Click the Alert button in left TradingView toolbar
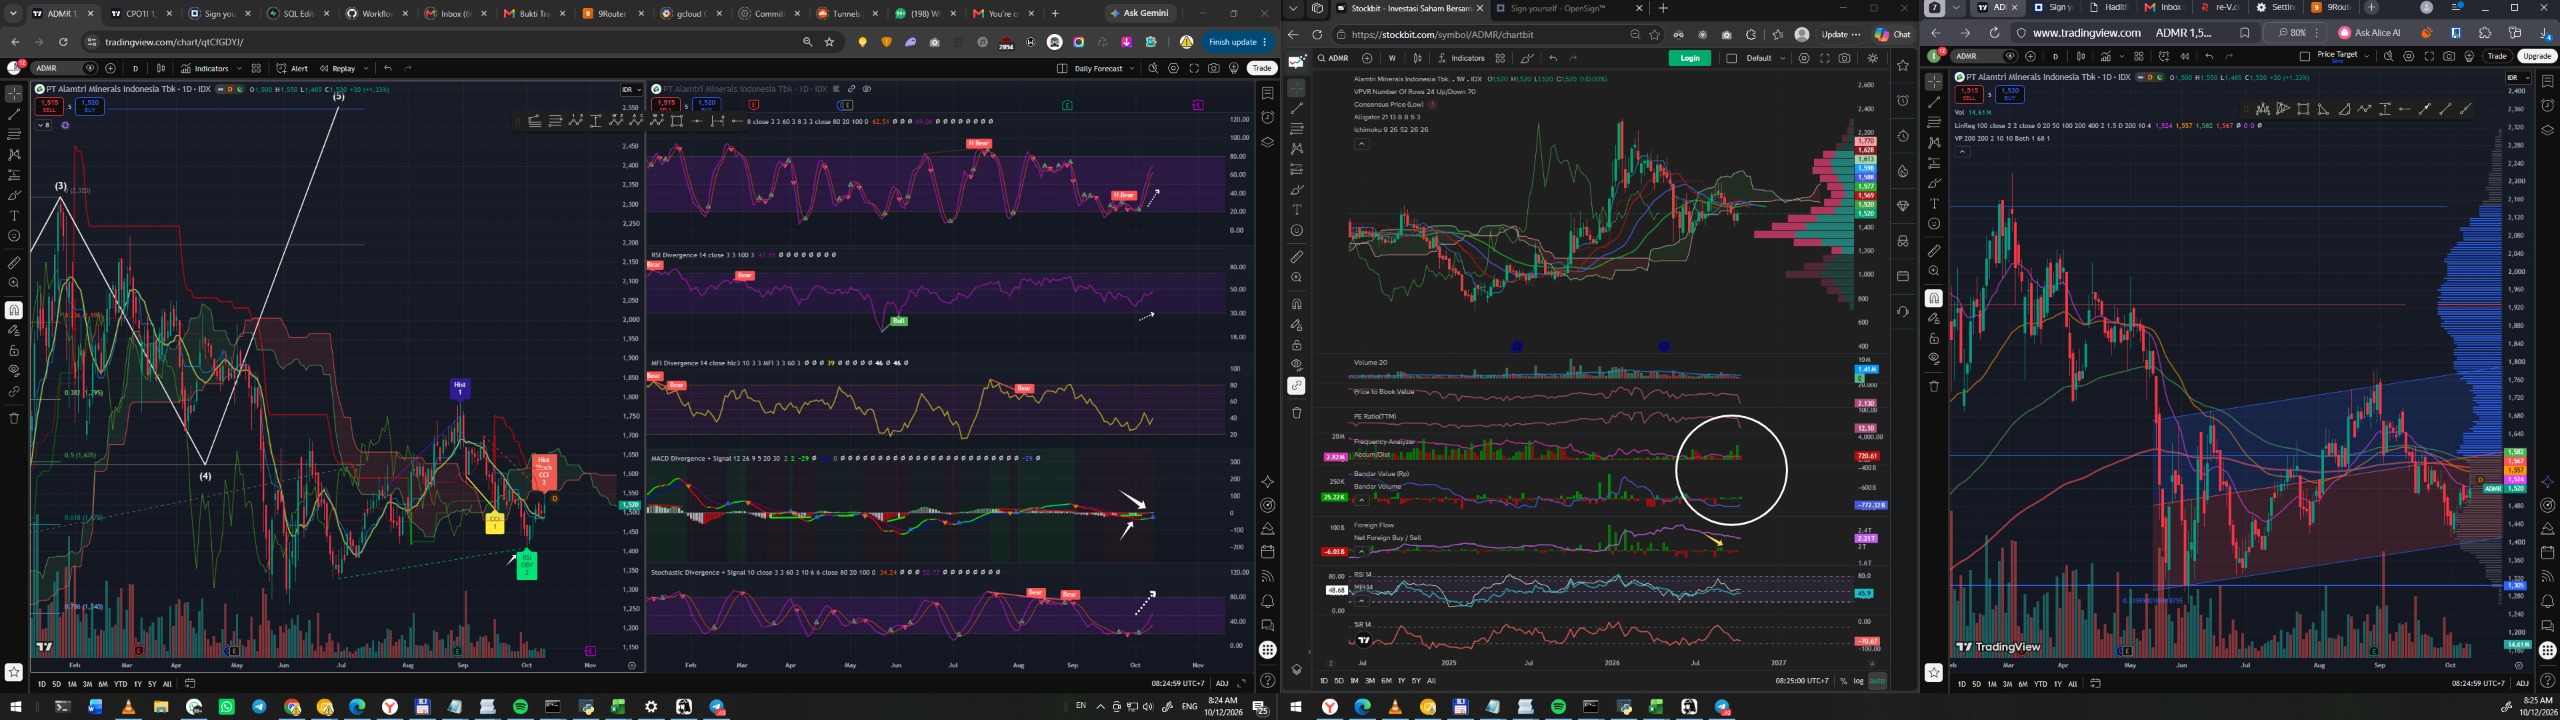This screenshot has width=2560, height=720. coord(292,68)
